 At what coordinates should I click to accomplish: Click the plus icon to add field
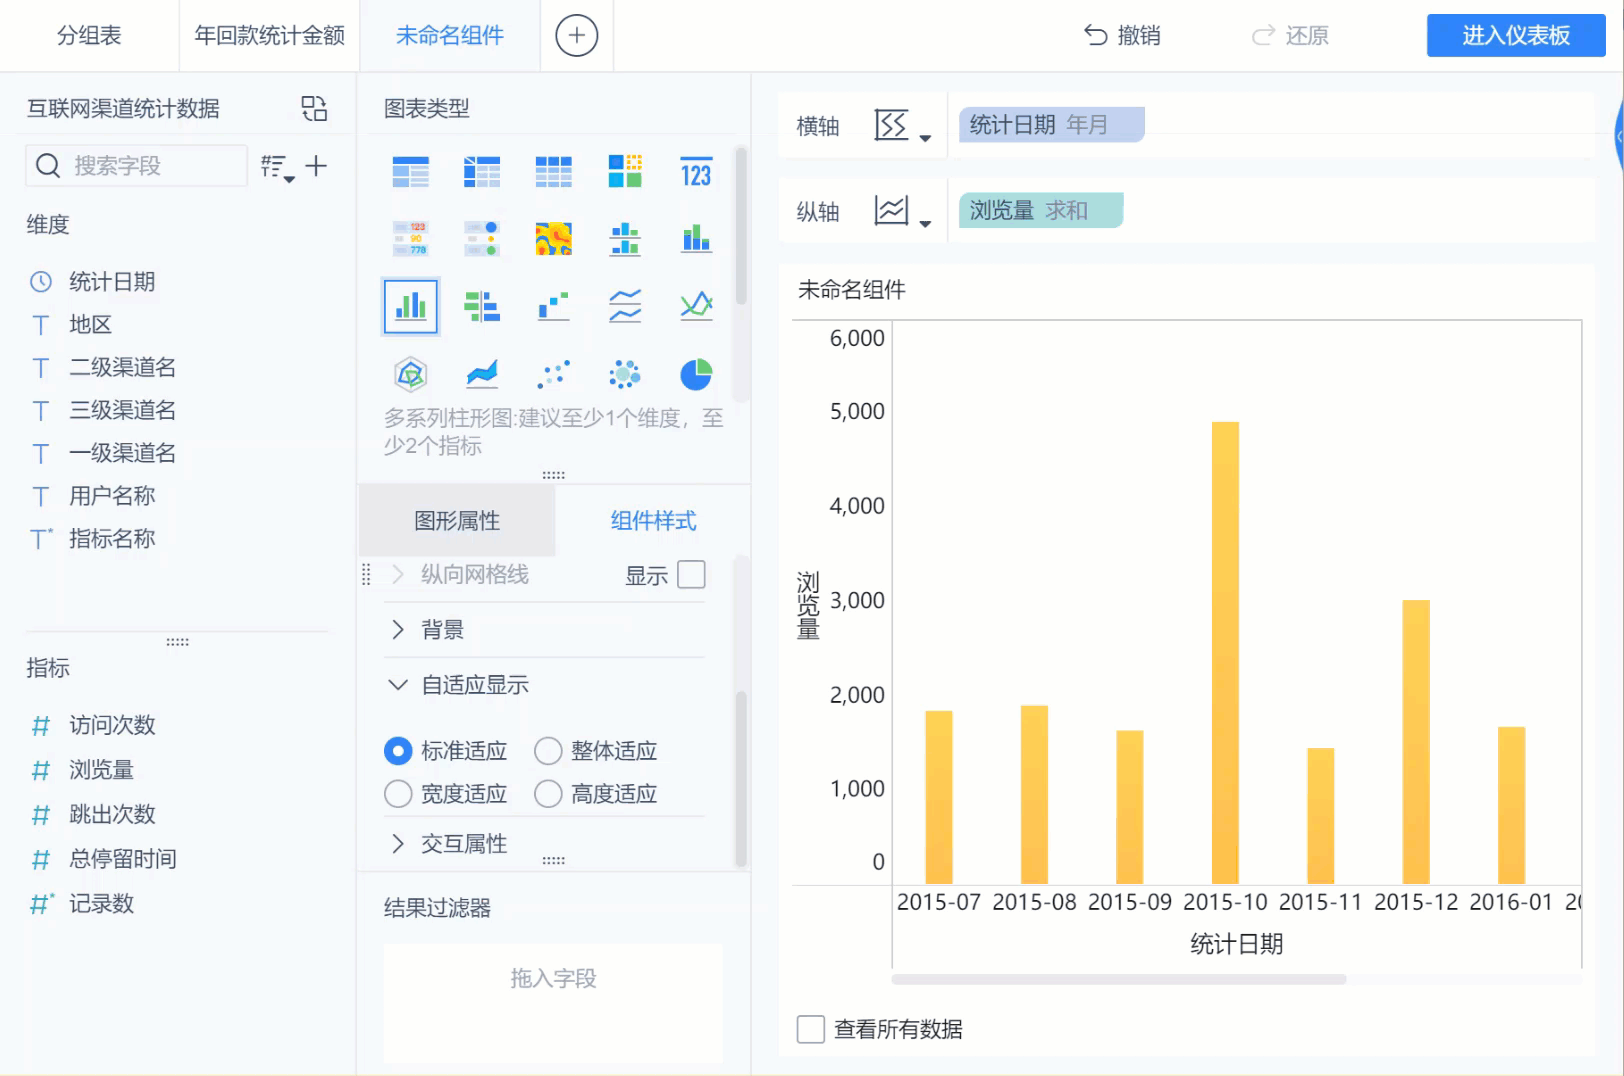[x=316, y=166]
